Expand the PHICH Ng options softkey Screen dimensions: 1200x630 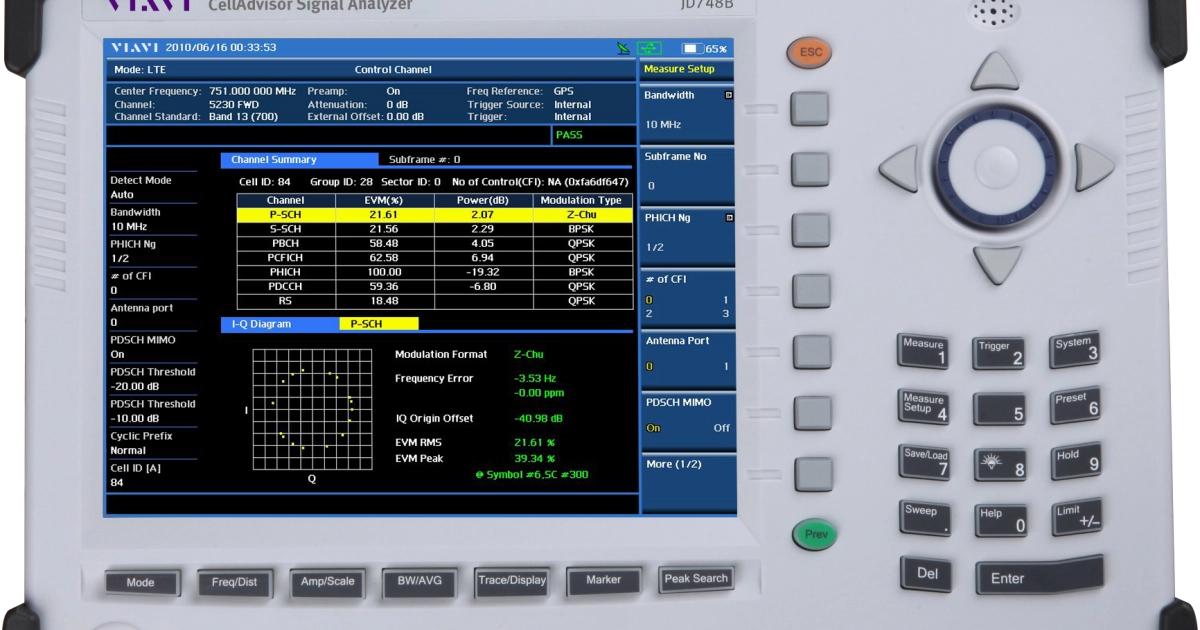pyautogui.click(x=687, y=232)
